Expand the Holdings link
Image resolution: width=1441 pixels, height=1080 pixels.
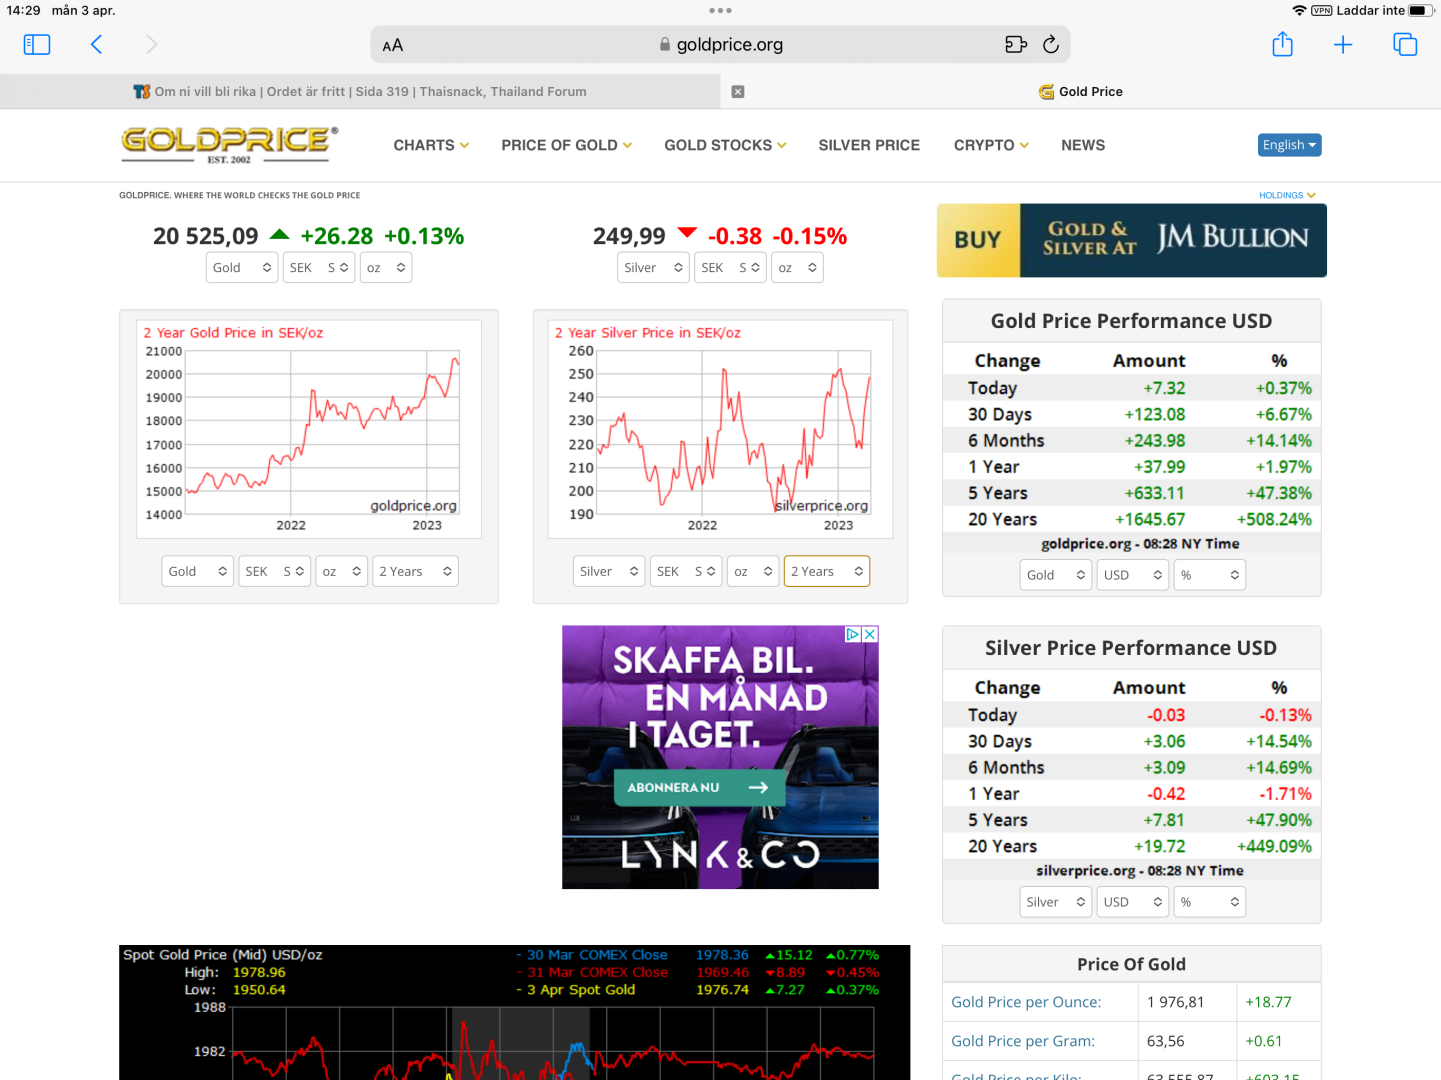point(1287,195)
